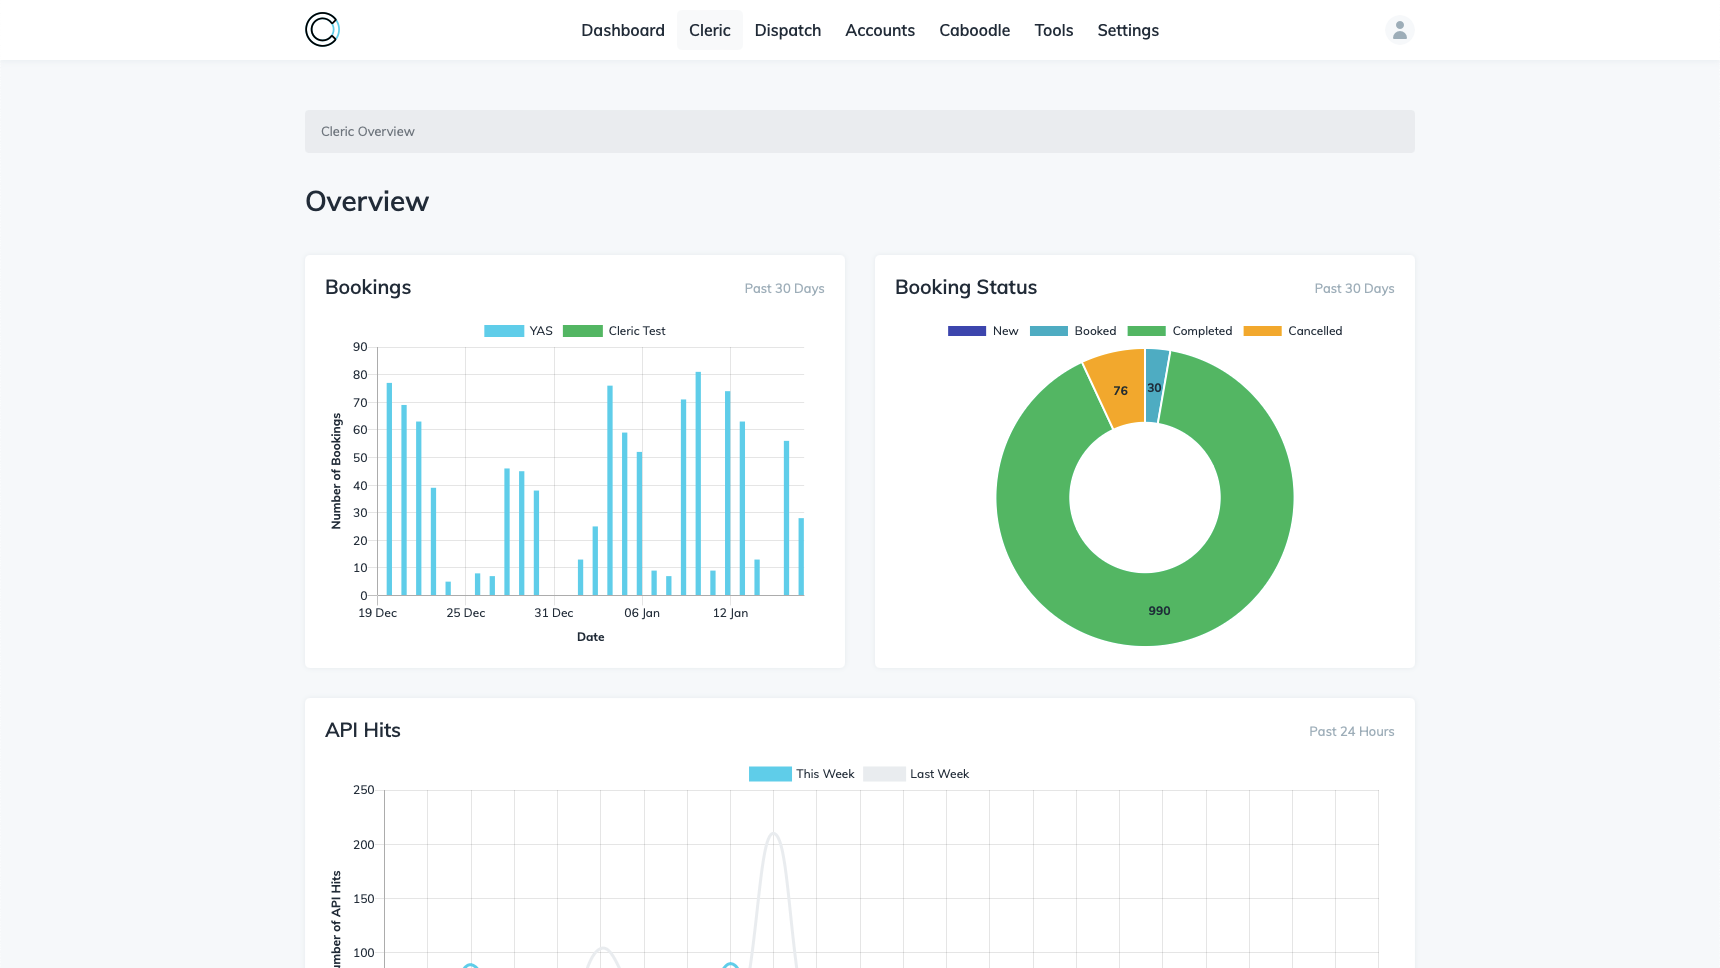Open the Tools menu
Image resolution: width=1720 pixels, height=968 pixels.
click(1054, 30)
